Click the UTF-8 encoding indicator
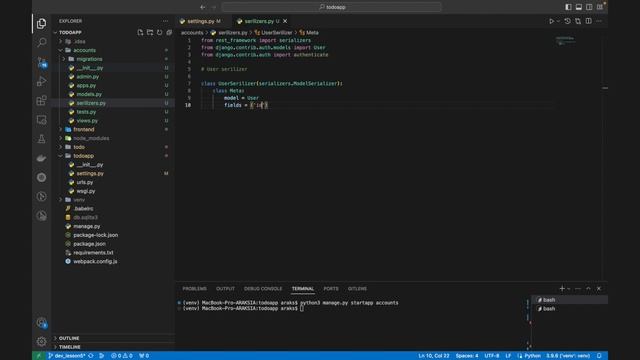 [491, 356]
